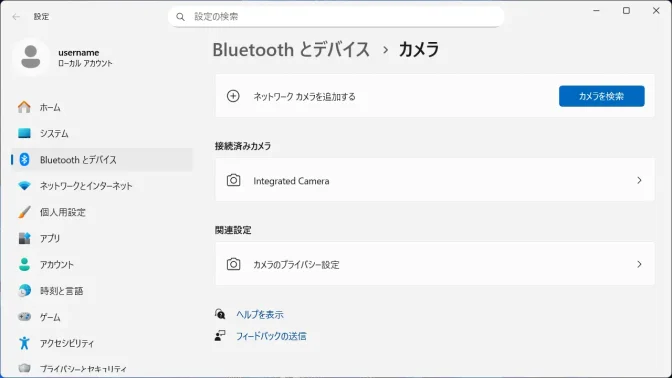Click the ホーム house icon
This screenshot has height=378, width=672.
click(24, 107)
